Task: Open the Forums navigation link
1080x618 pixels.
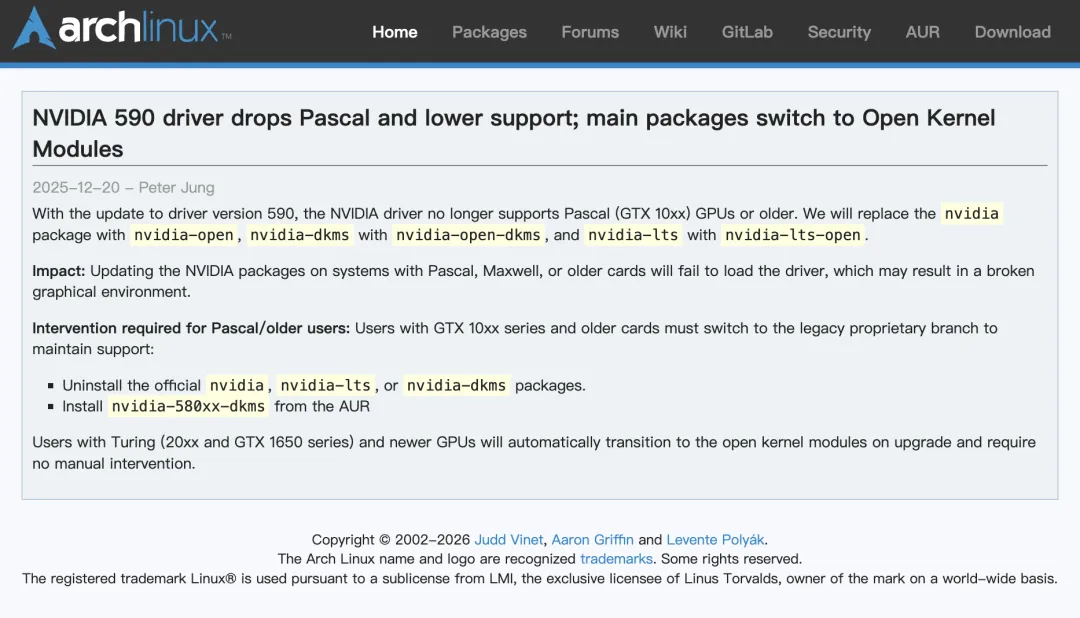Action: 590,32
